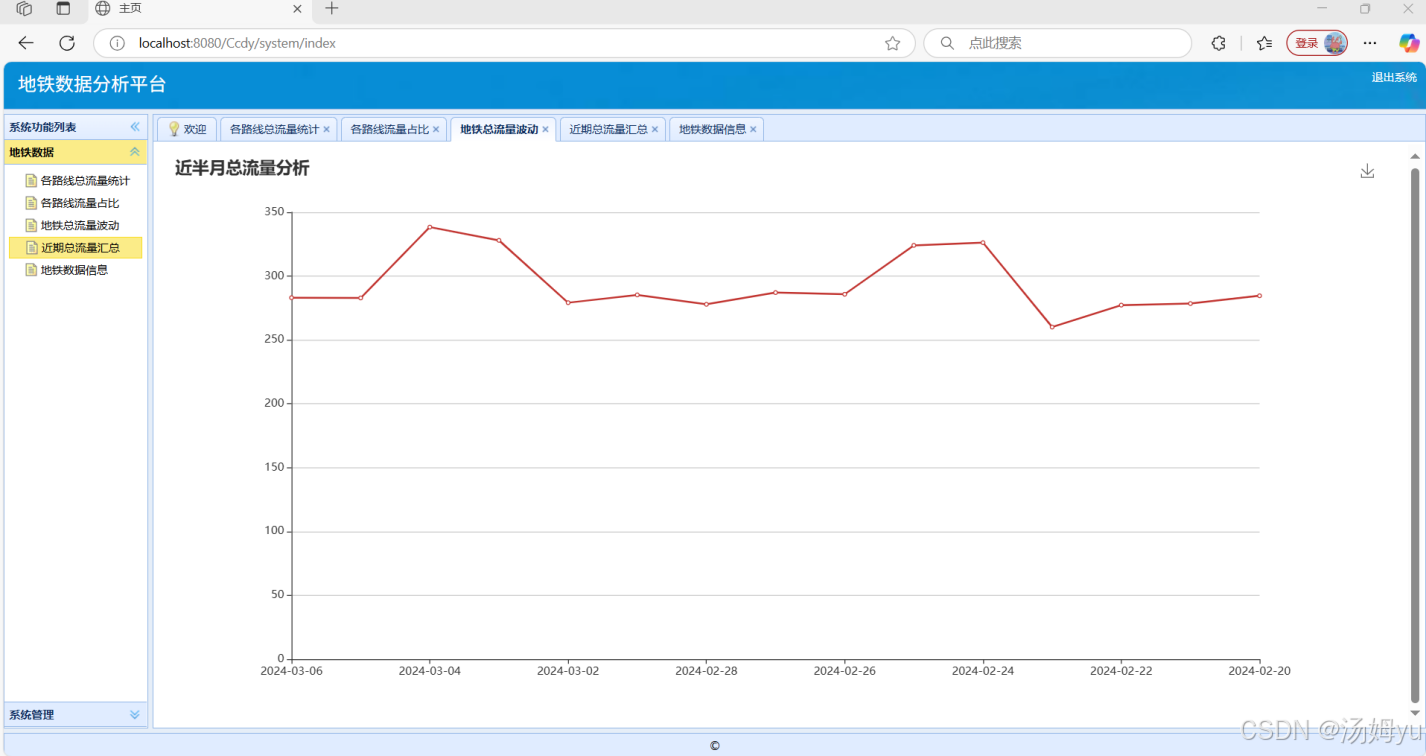
Task: Click the 近半月总流量分析 chart title
Action: (x=242, y=168)
